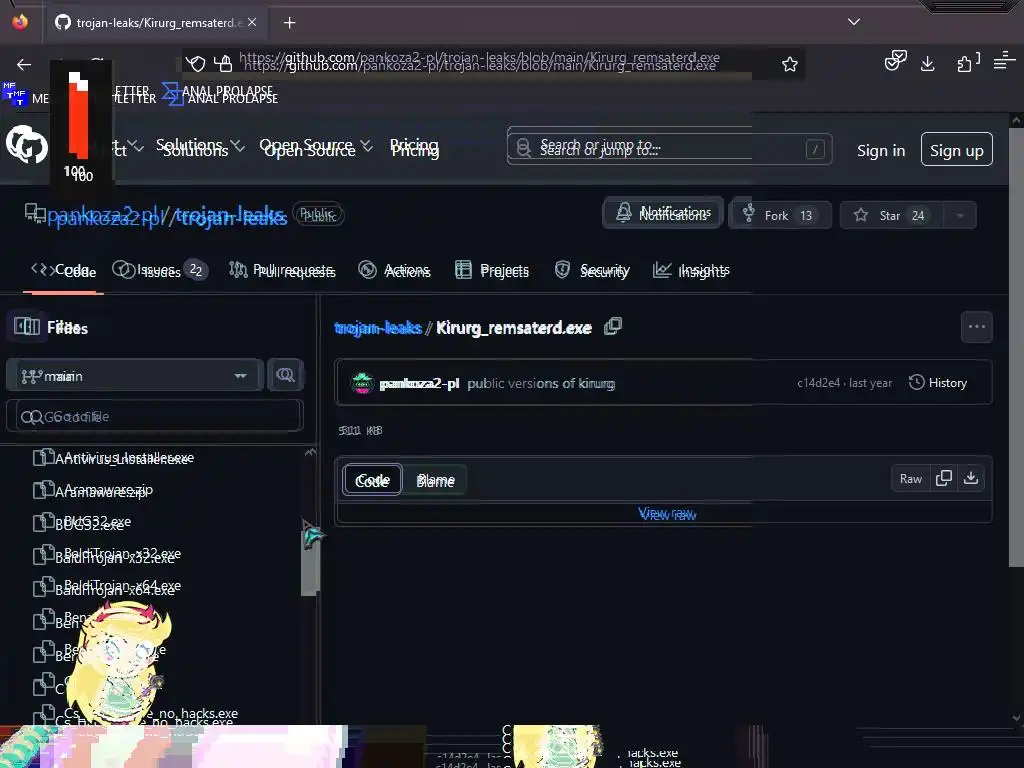This screenshot has height=768, width=1024.
Task: Switch to the Projects tab
Action: click(492, 270)
